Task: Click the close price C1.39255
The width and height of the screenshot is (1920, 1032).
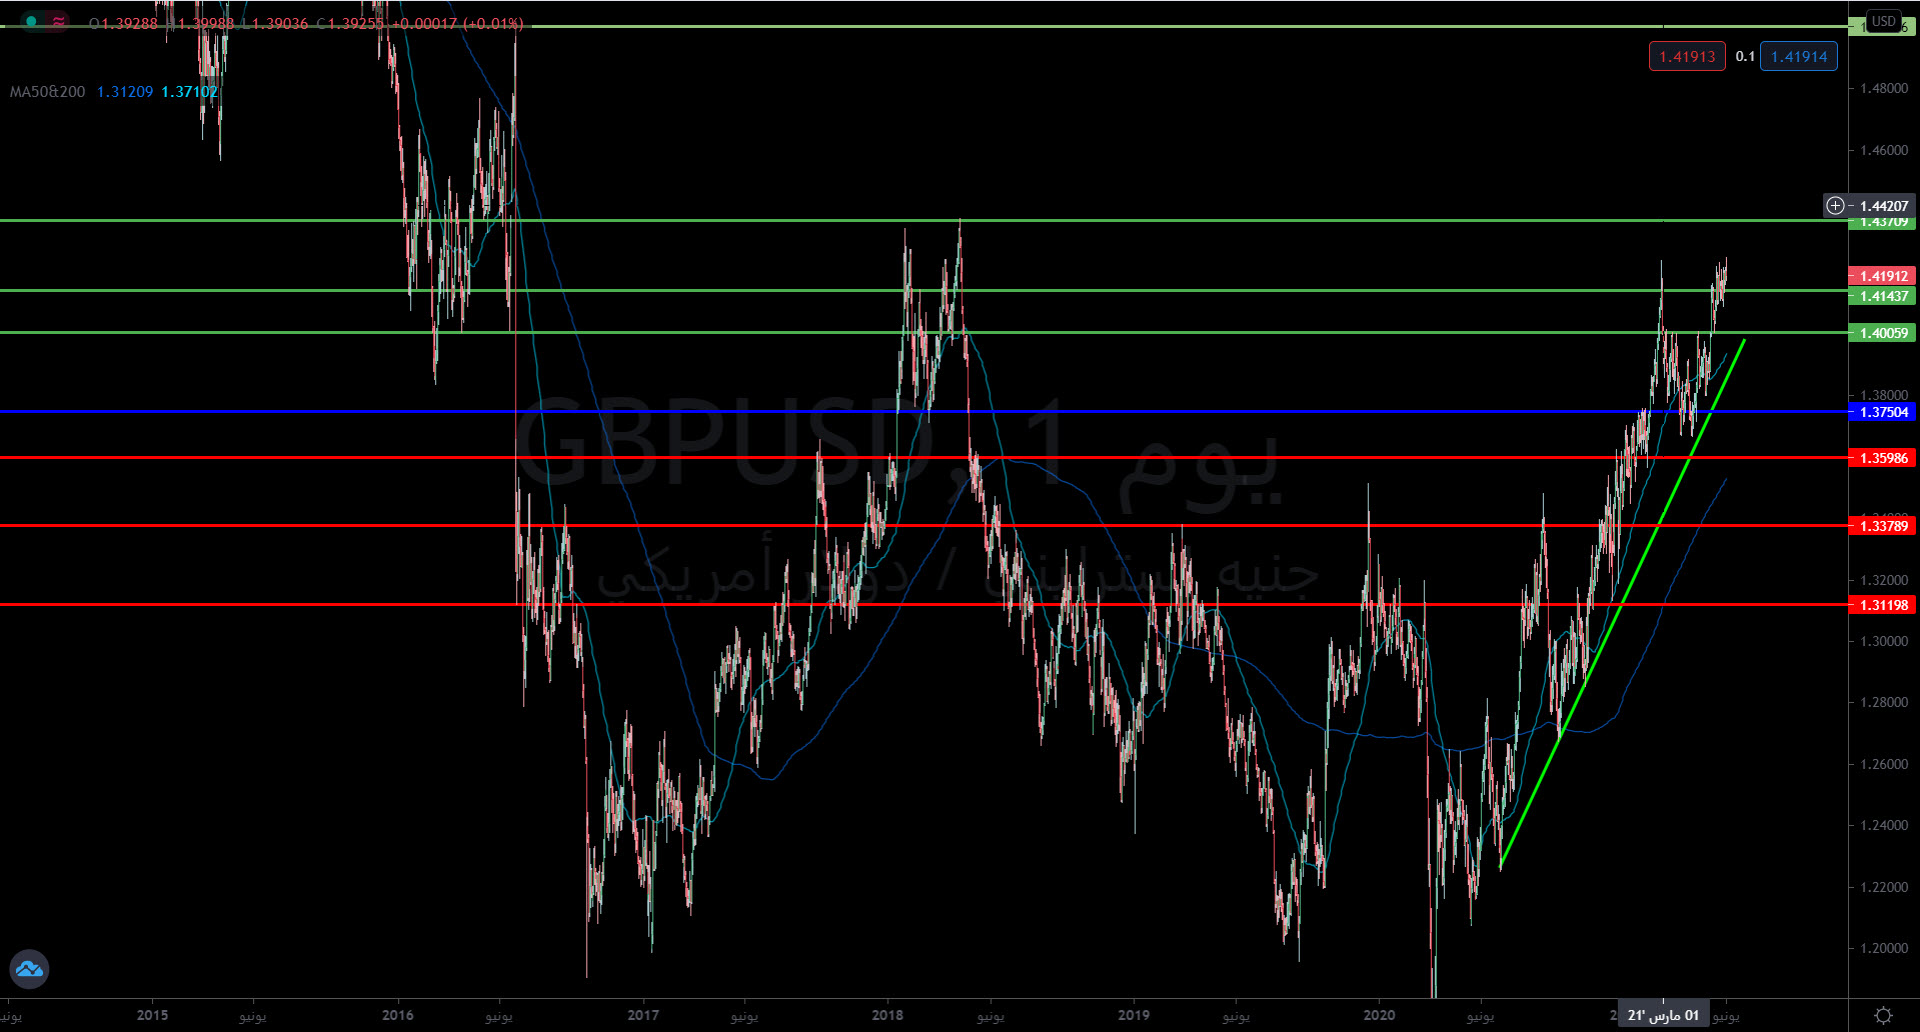Action: [350, 23]
